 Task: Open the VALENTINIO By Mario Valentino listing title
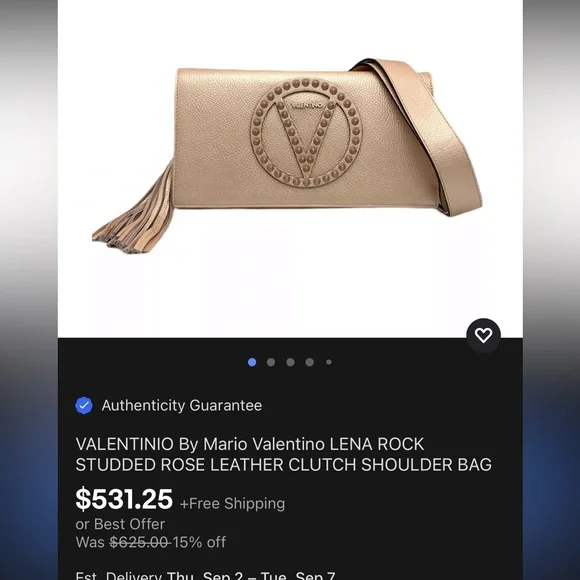coord(283,454)
